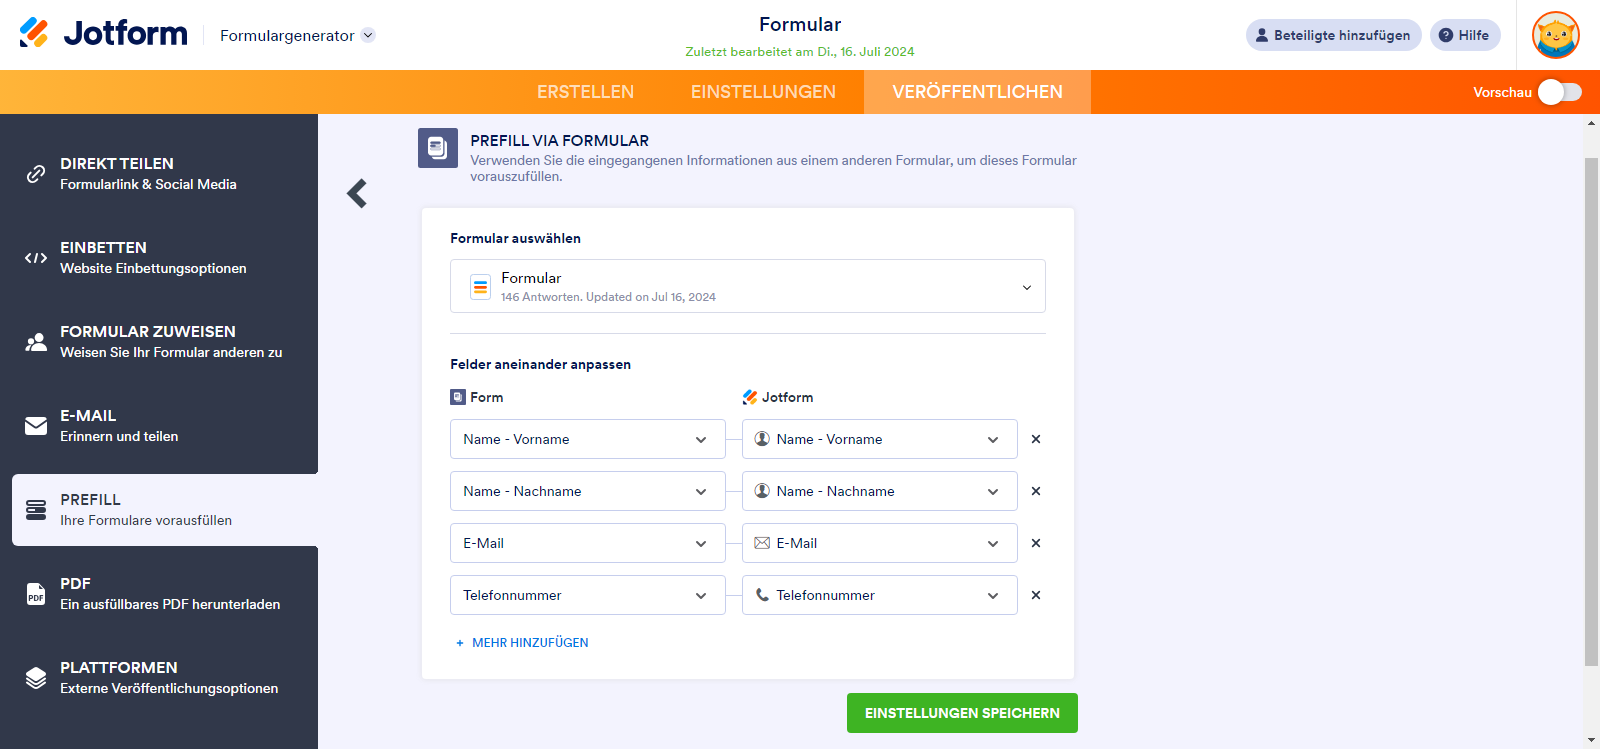Click the person icon in Beteiligte hinzufügen
1600x749 pixels.
click(x=1262, y=35)
